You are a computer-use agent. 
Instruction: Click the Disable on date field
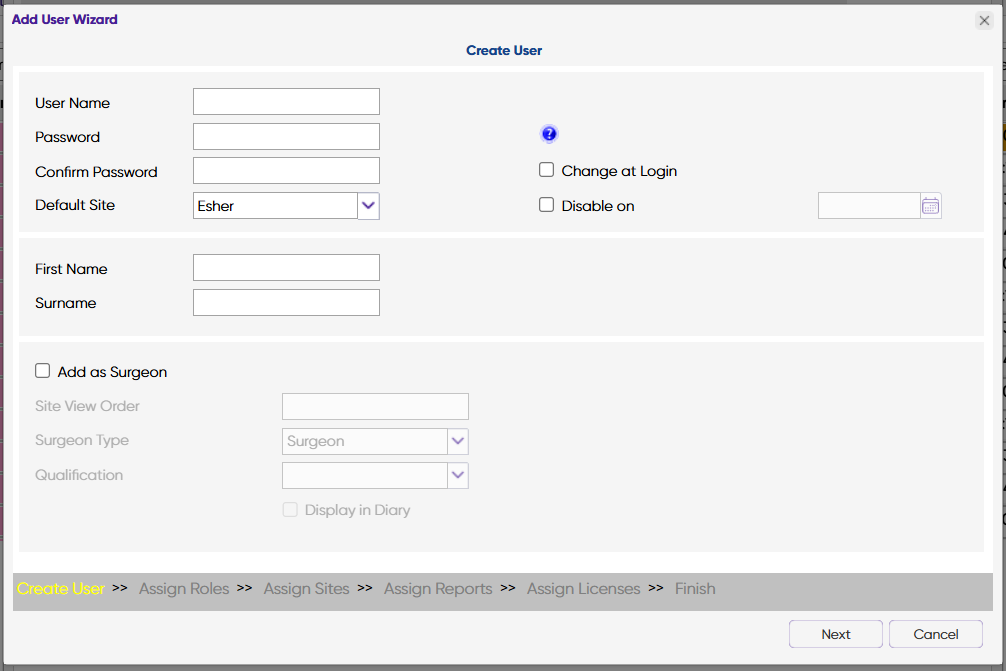pyautogui.click(x=869, y=206)
